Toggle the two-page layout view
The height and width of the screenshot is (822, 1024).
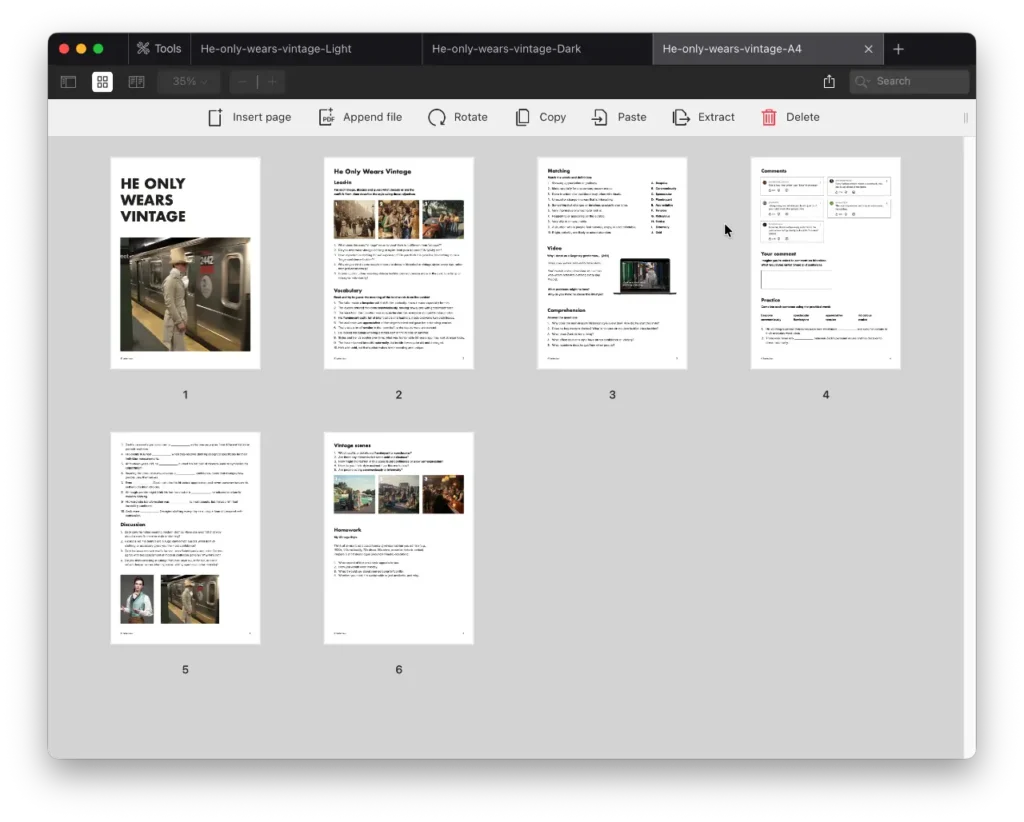point(136,82)
